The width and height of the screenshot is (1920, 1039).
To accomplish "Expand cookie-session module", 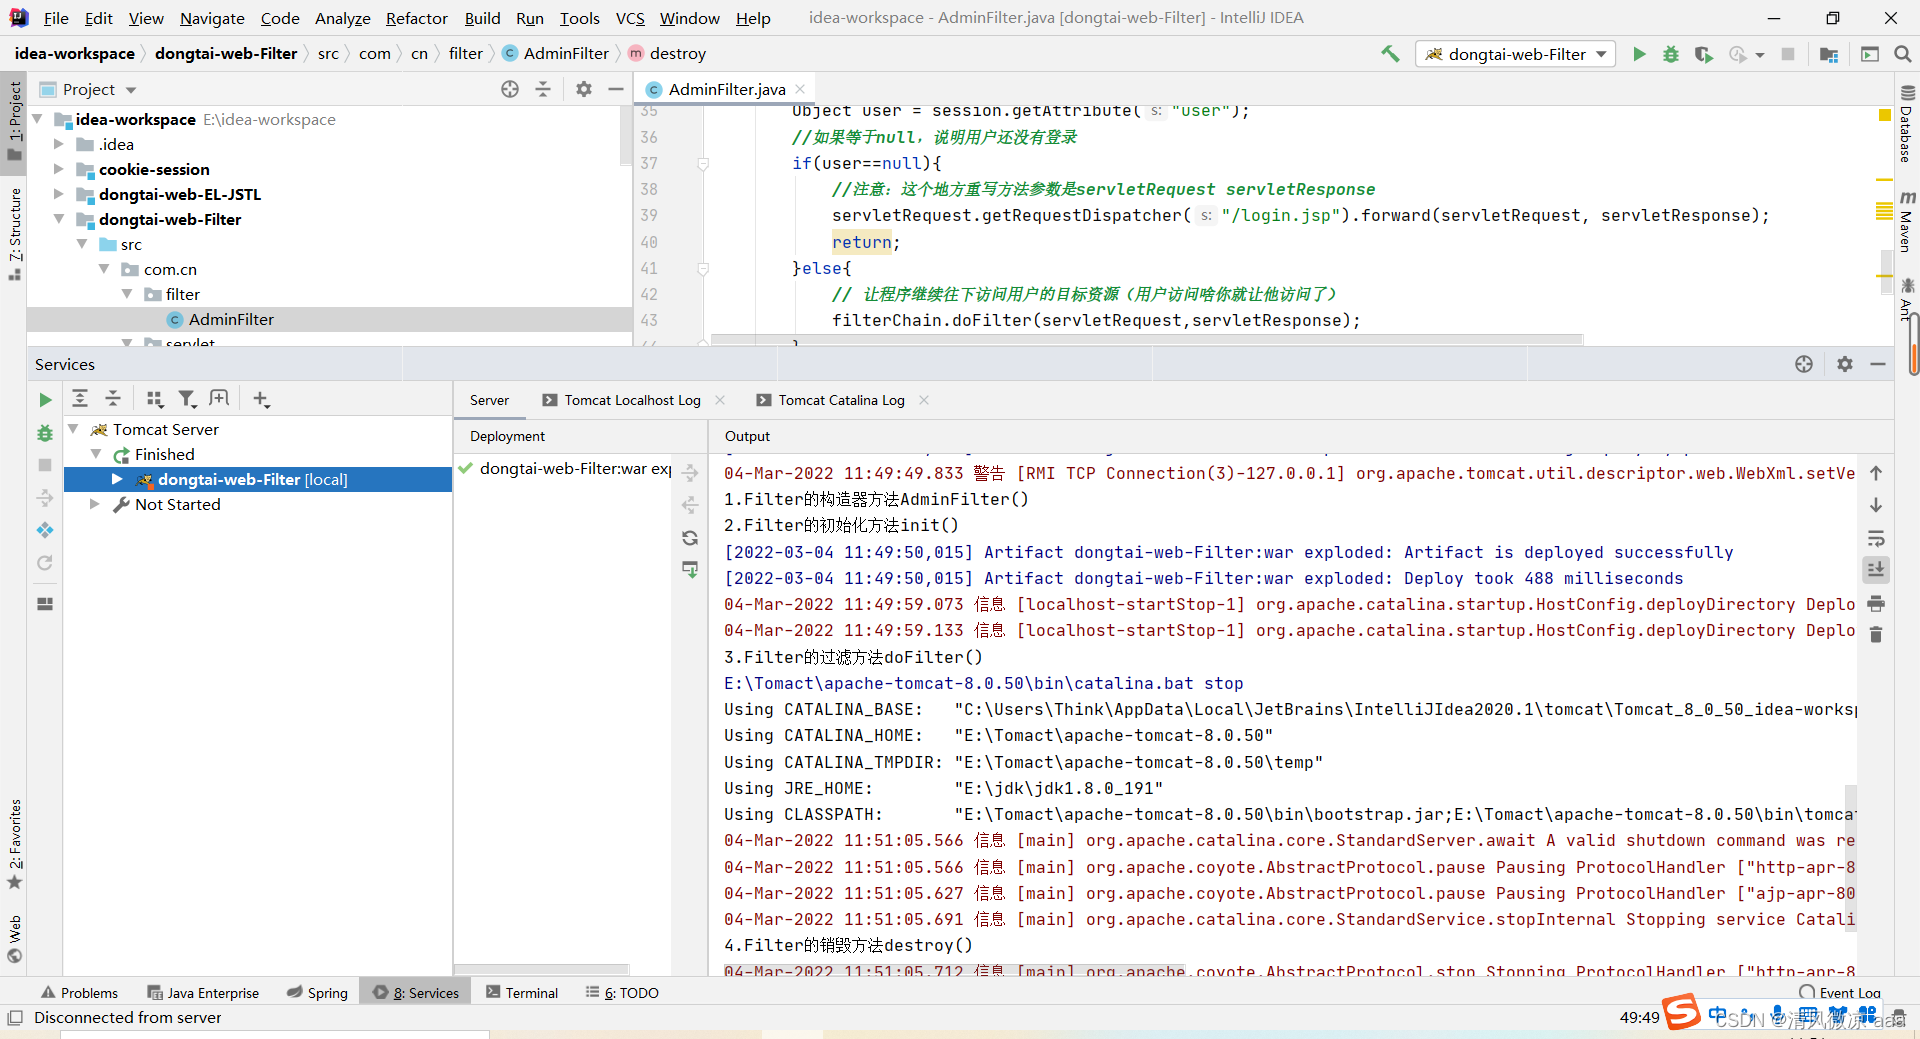I will pyautogui.click(x=59, y=169).
